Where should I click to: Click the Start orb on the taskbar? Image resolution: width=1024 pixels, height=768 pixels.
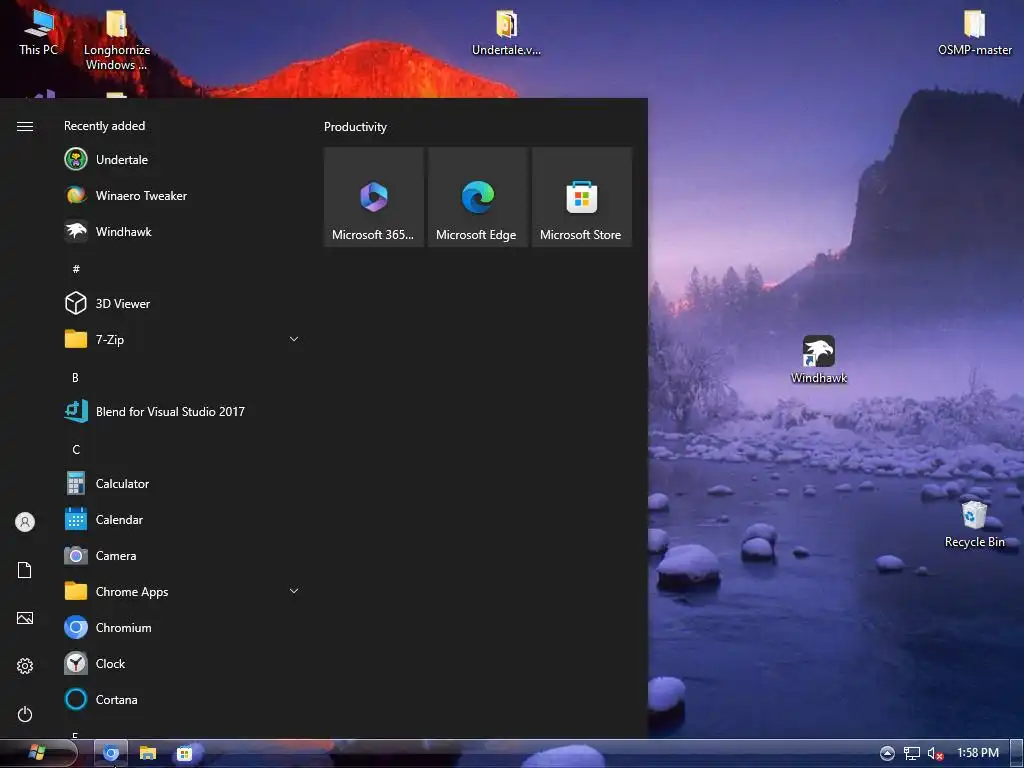(37, 753)
